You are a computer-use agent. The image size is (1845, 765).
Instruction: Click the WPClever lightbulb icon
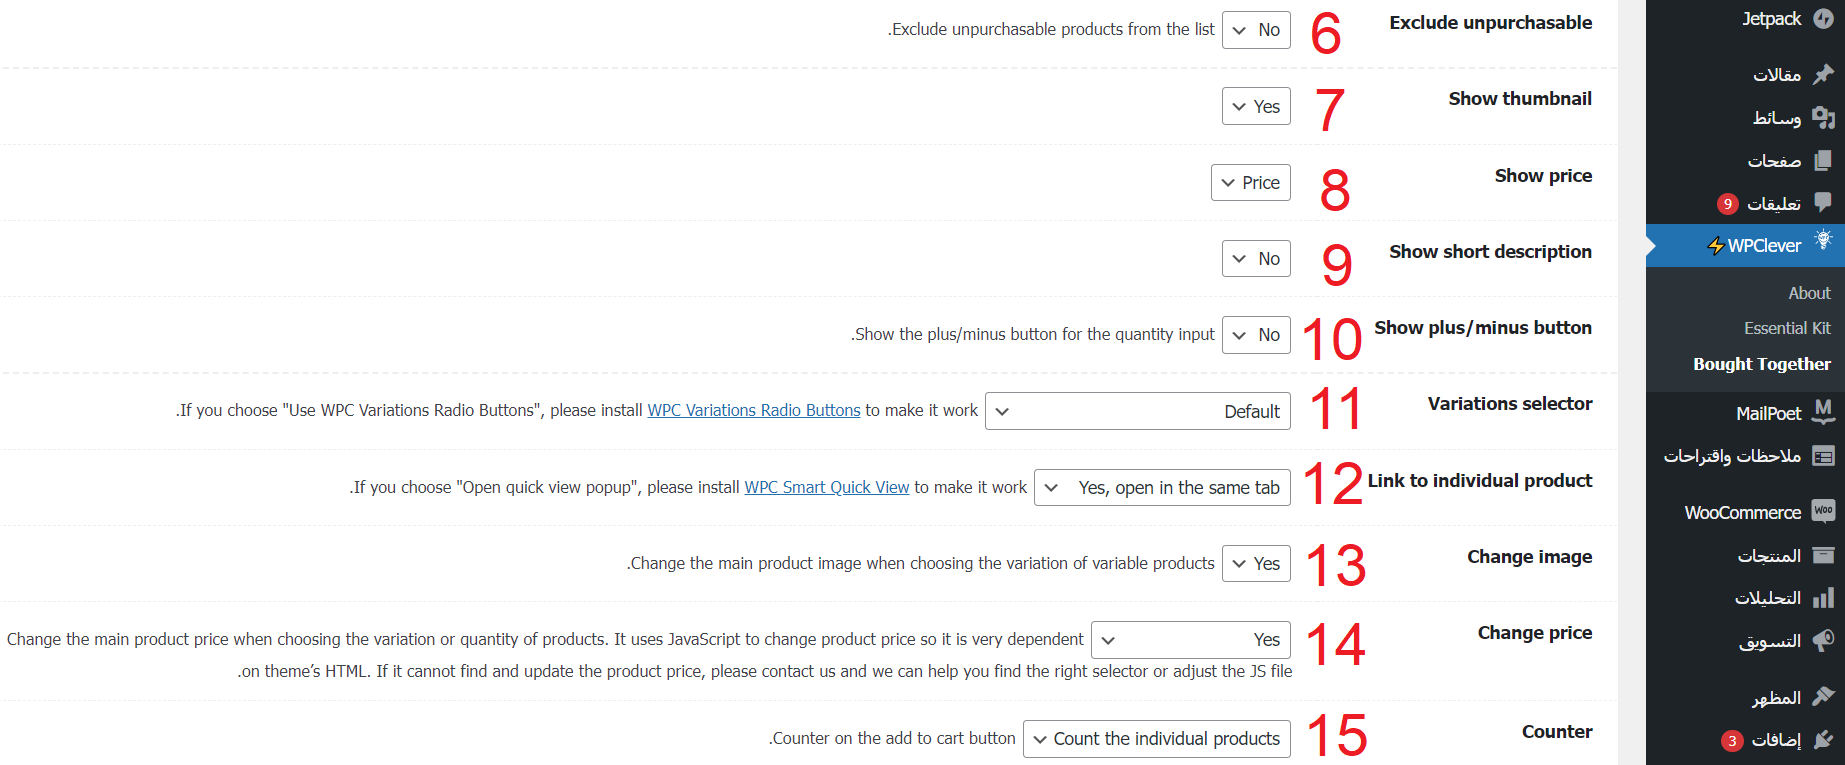pos(1823,240)
